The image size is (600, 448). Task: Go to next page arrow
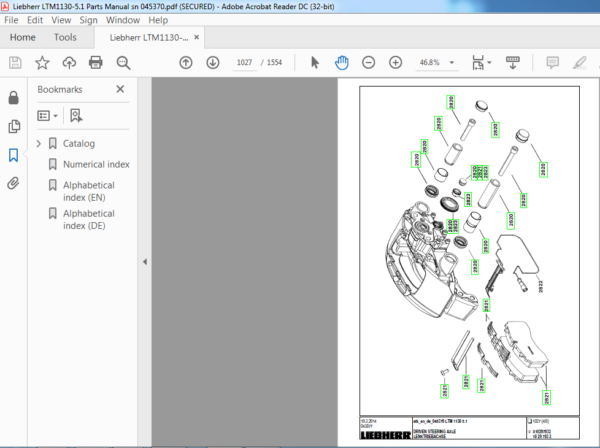pyautogui.click(x=213, y=62)
